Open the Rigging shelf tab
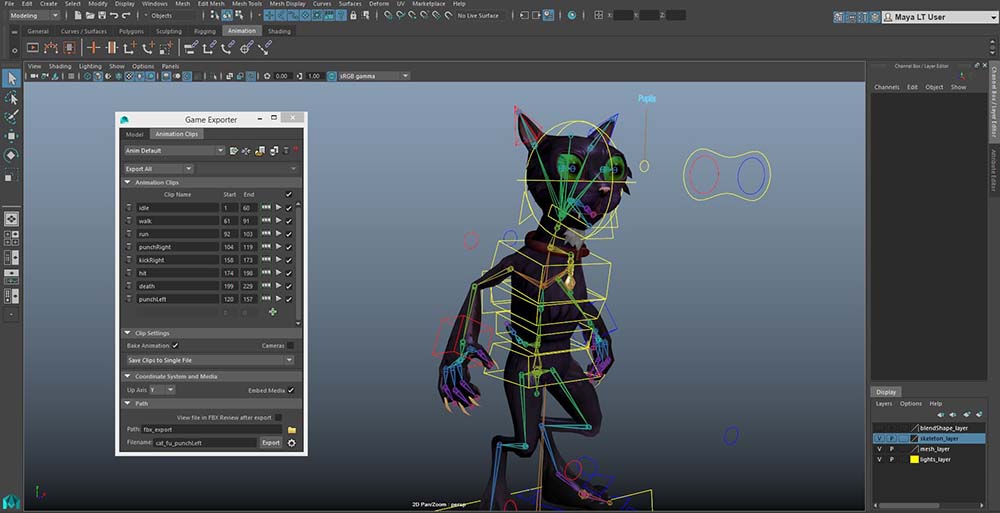Viewport: 1000px width, 513px height. pyautogui.click(x=204, y=31)
